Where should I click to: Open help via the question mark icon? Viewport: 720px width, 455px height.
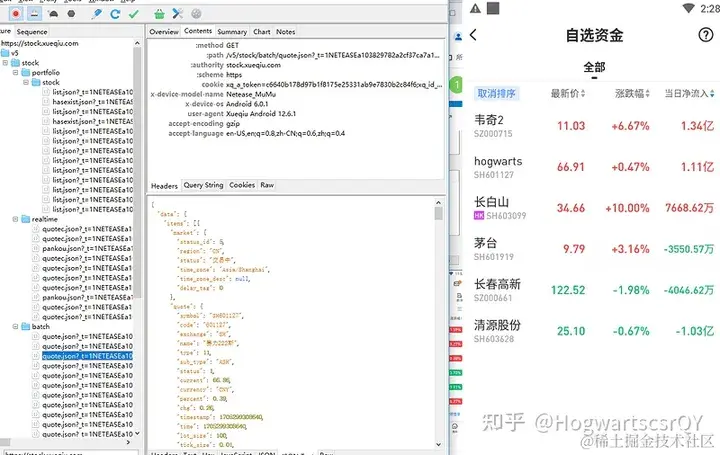(x=705, y=35)
